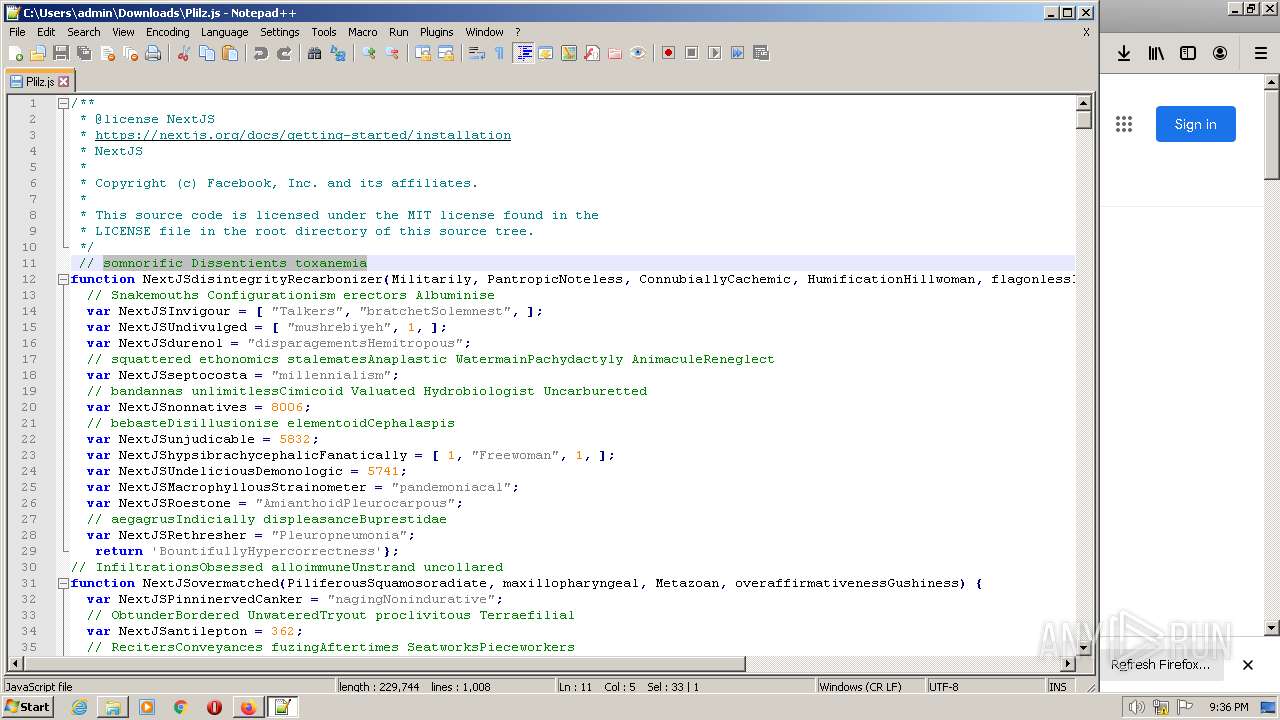Toggle synchronized vertical scrolling
This screenshot has width=1280, height=720.
(x=423, y=53)
